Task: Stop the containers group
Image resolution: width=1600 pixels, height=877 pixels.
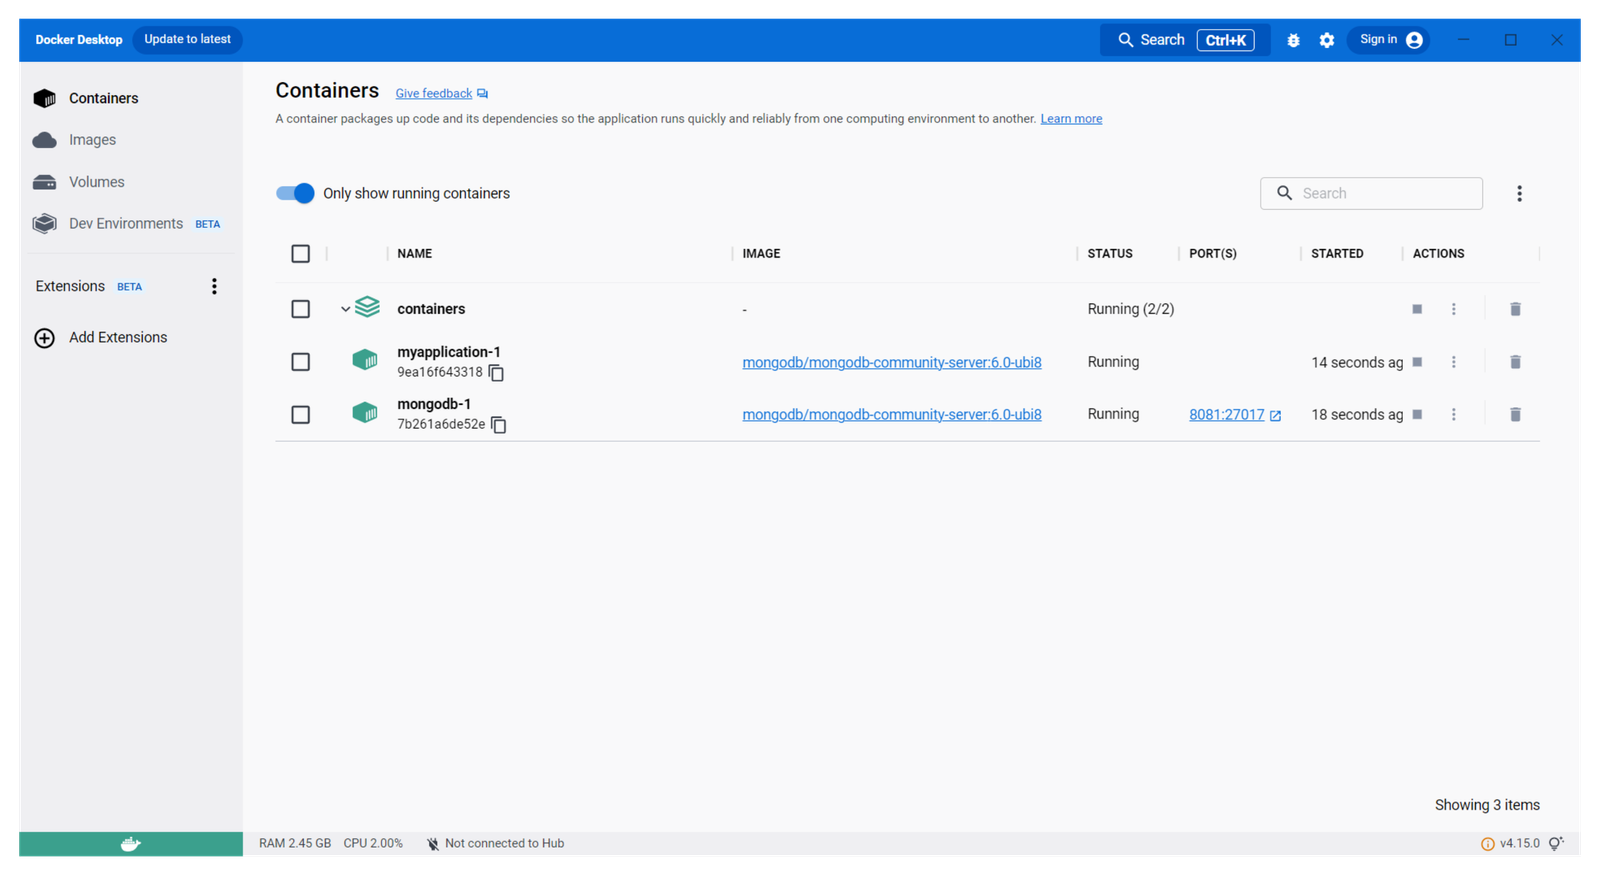Action: (x=1417, y=310)
